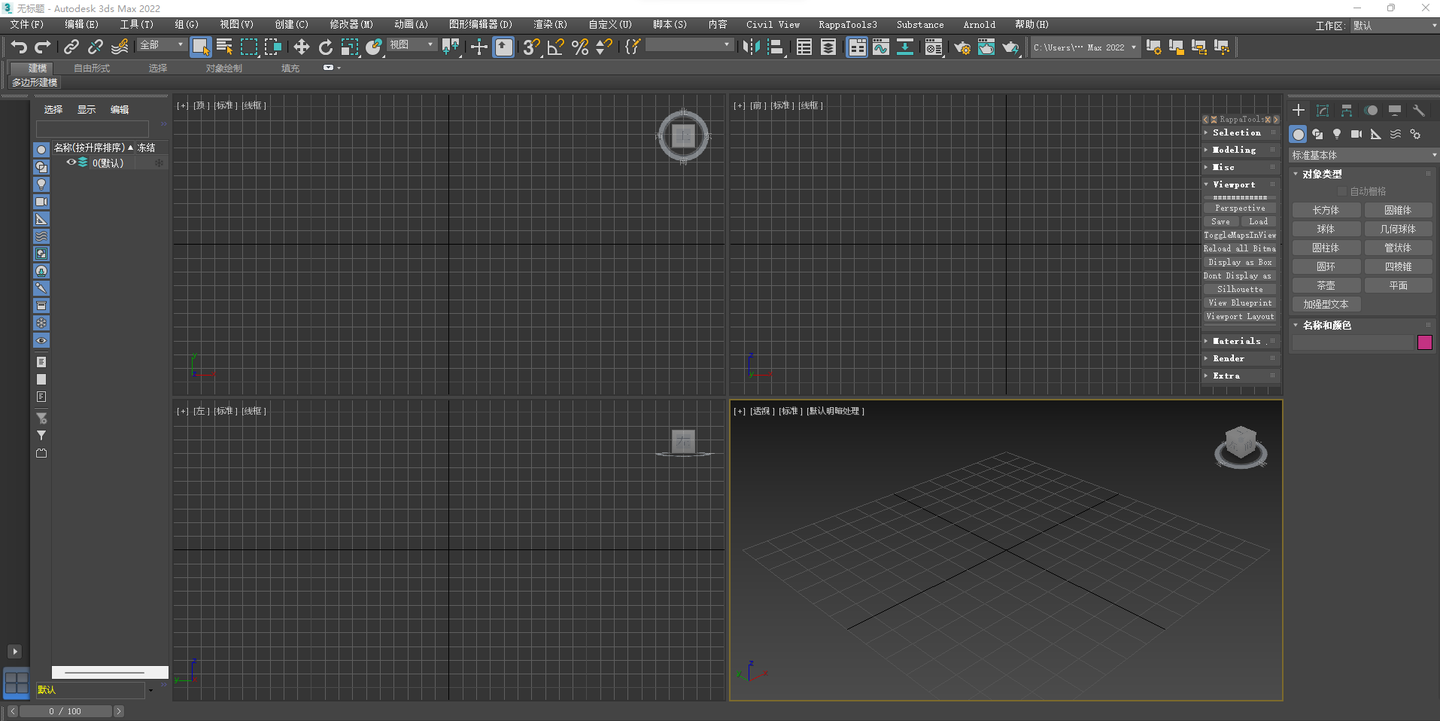Open the 渲染(R) menu
Image resolution: width=1440 pixels, height=721 pixels.
[x=549, y=24]
